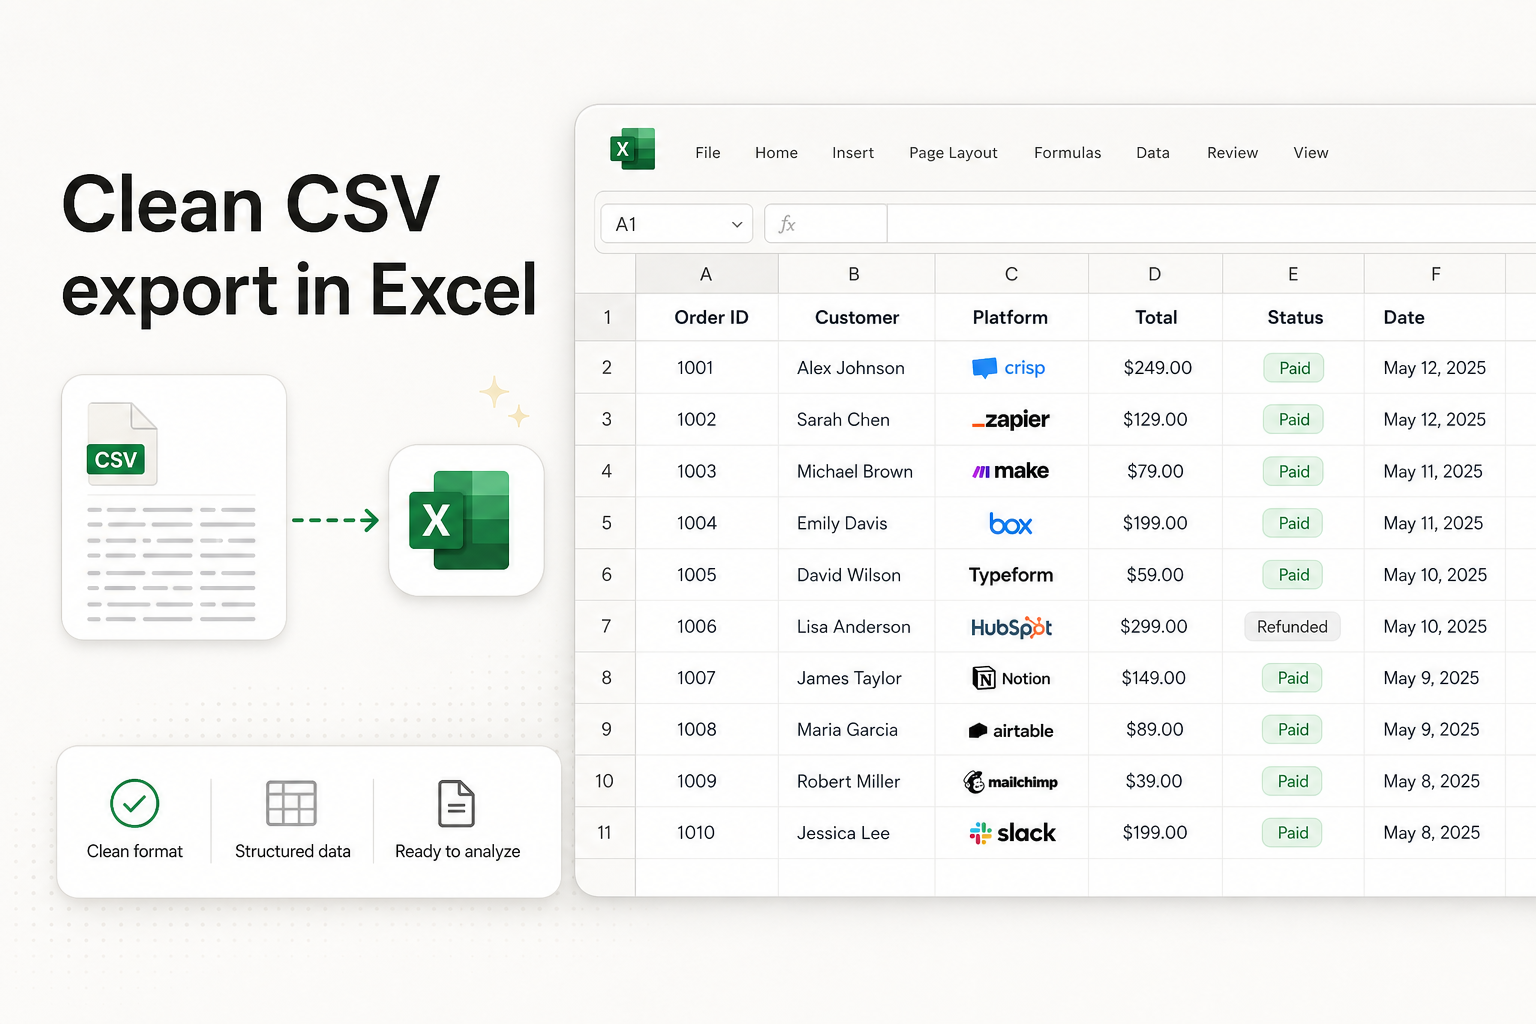Image resolution: width=1536 pixels, height=1024 pixels.
Task: Click the slack logo in row 11
Action: [1012, 833]
